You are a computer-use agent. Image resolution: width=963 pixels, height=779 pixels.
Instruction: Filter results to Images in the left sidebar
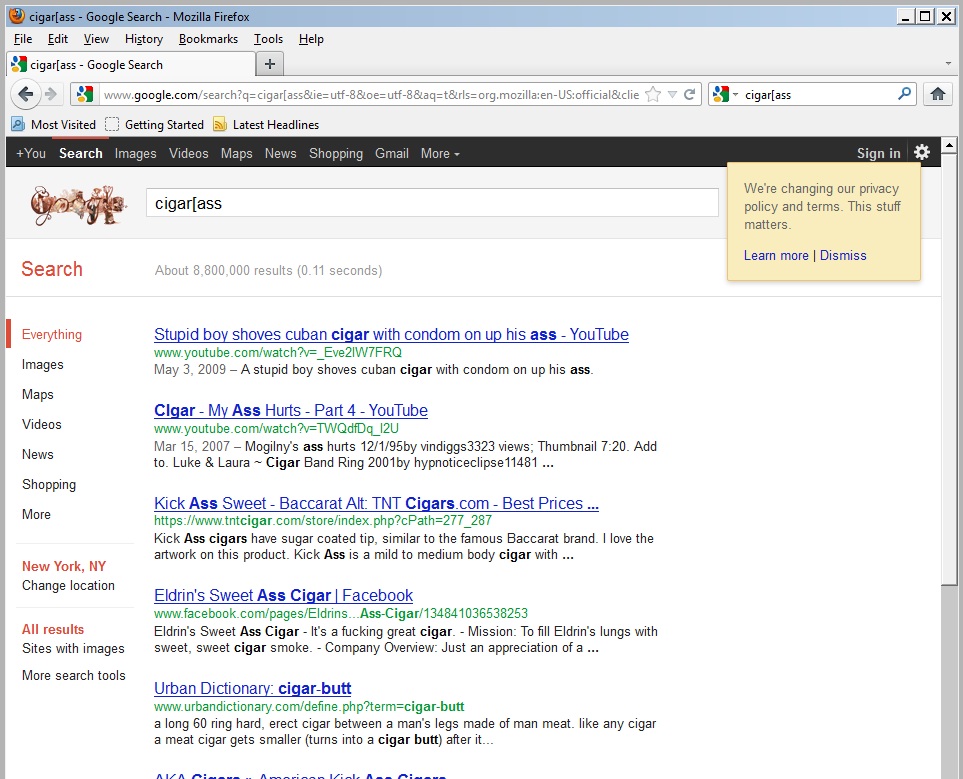42,364
